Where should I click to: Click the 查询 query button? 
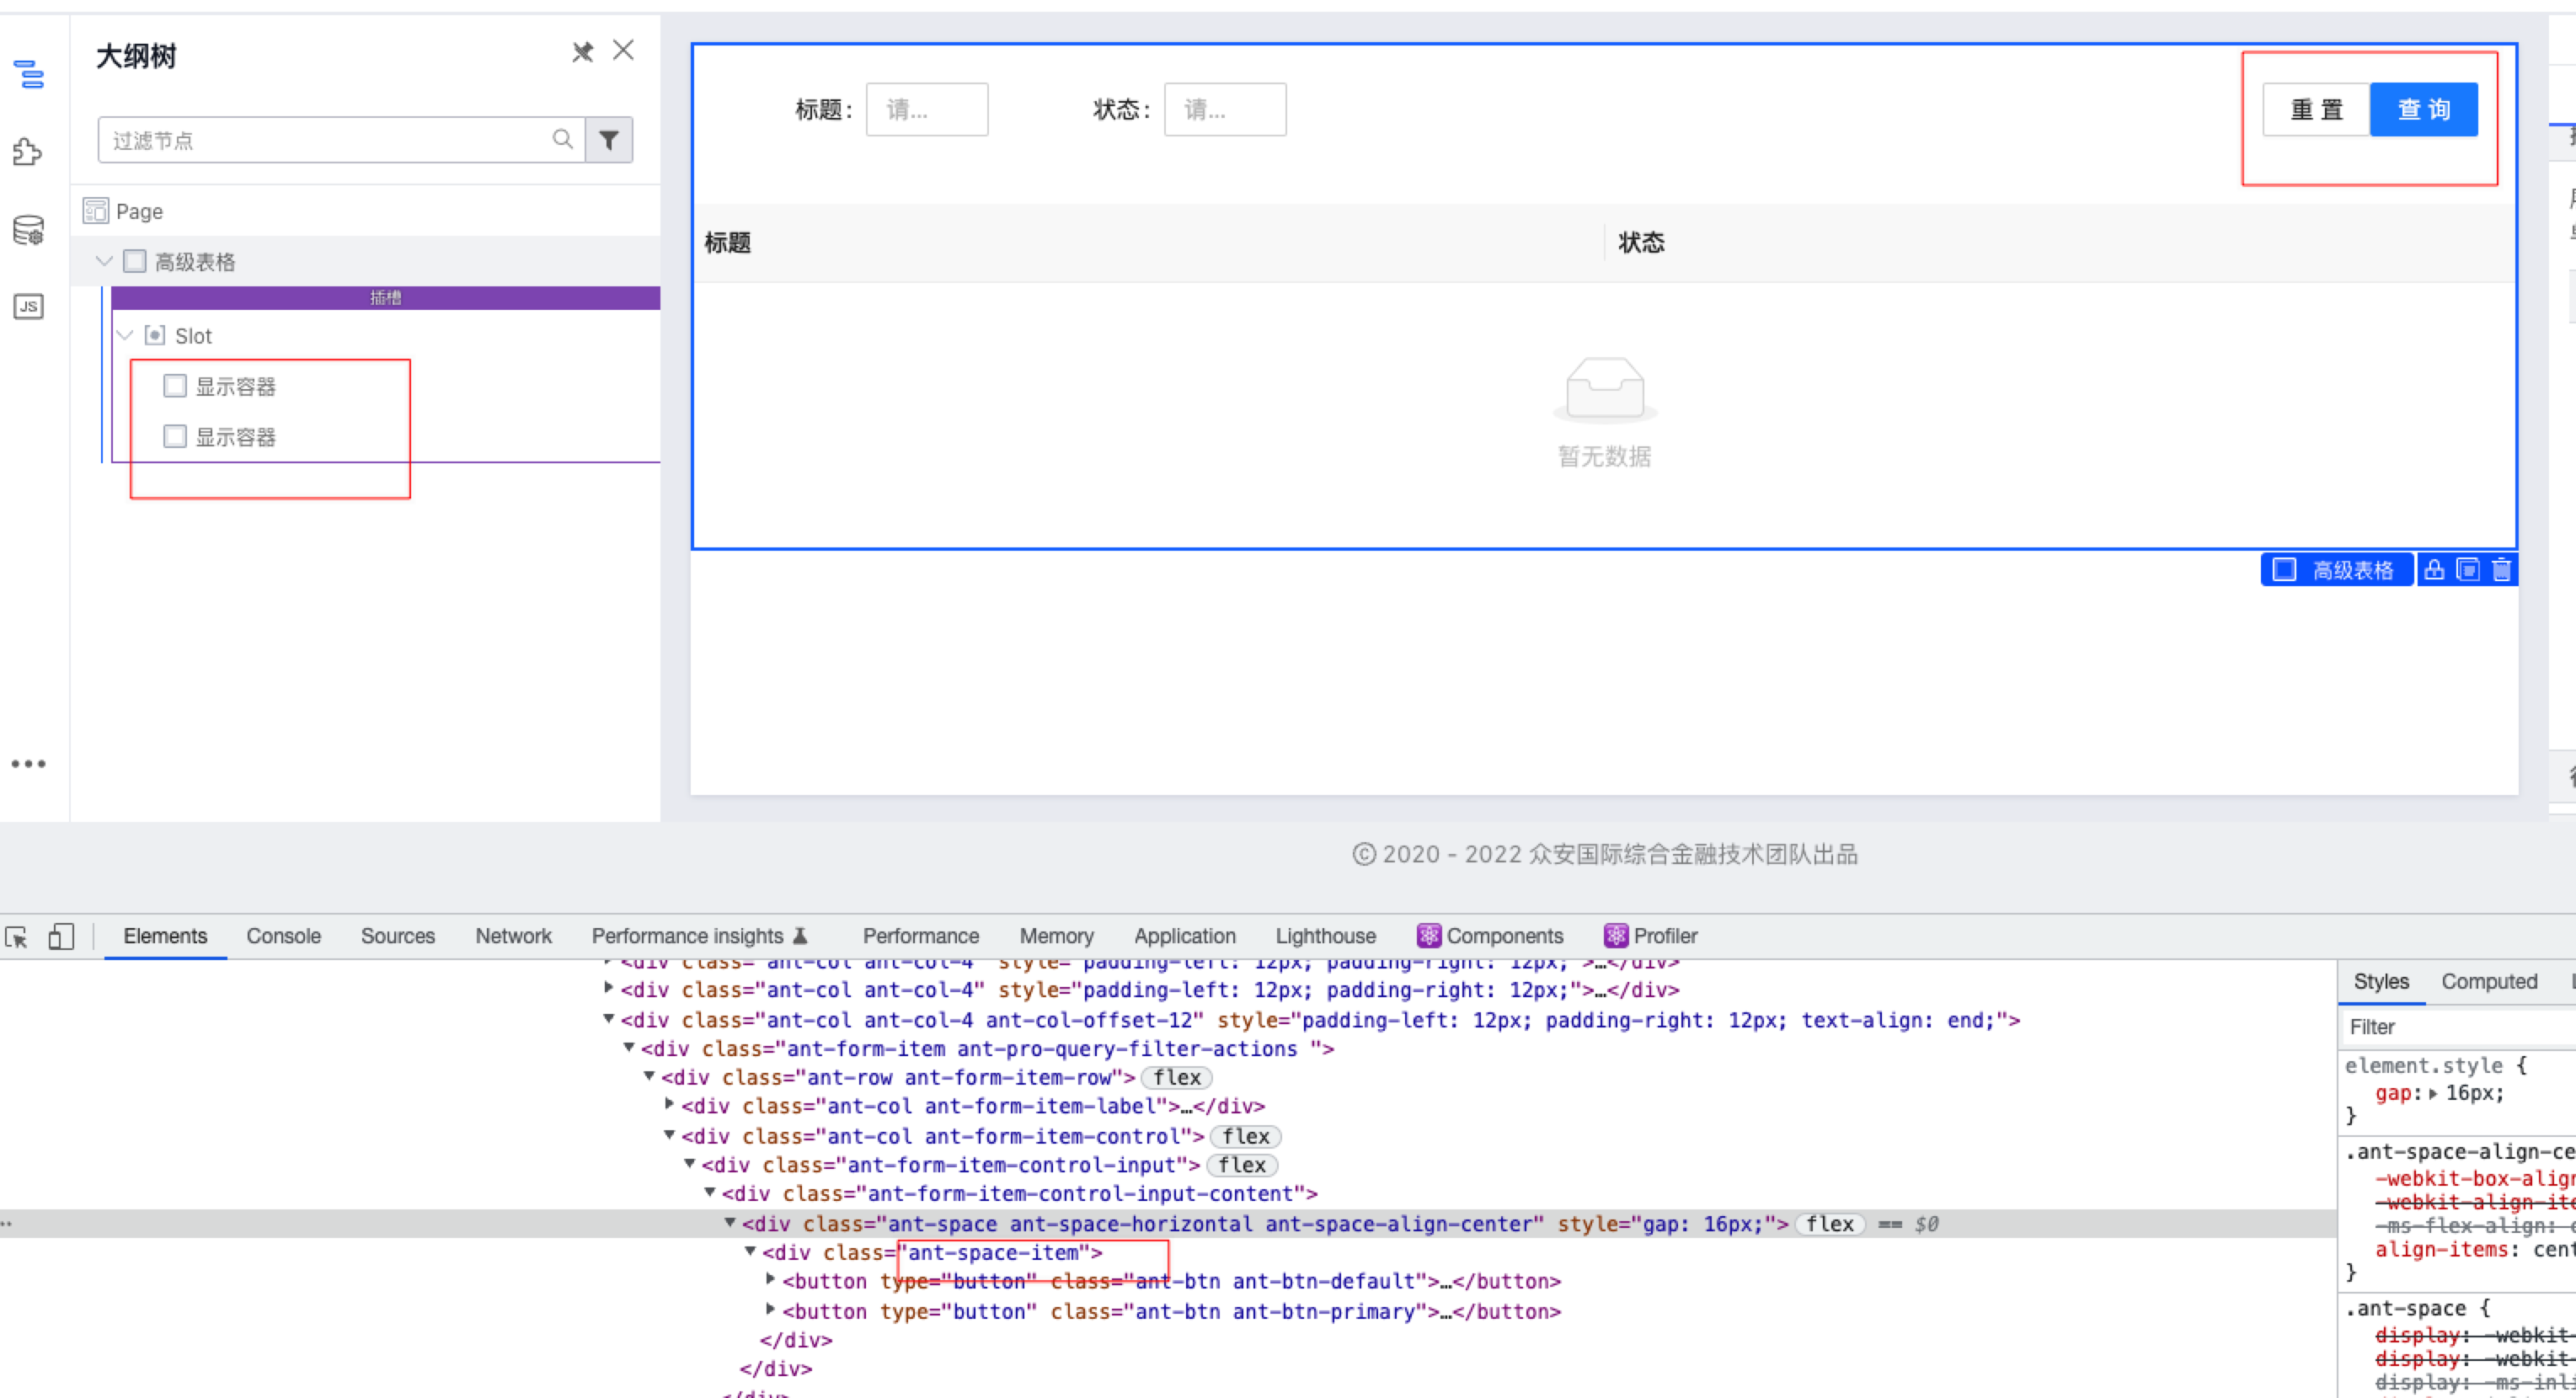pos(2423,109)
